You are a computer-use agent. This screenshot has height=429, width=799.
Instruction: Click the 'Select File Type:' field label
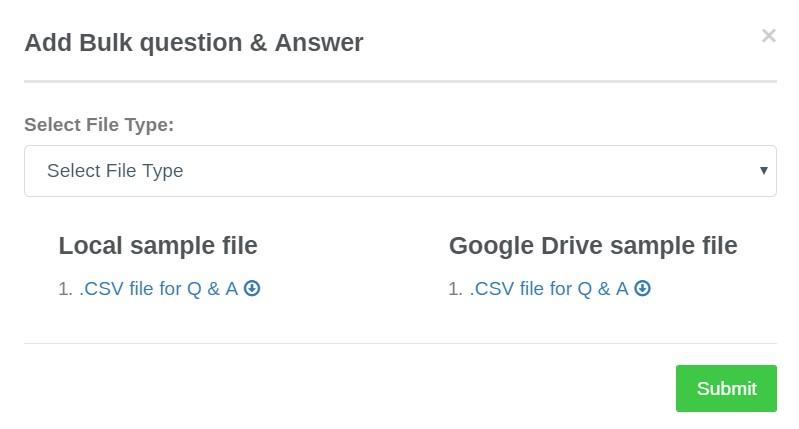tap(99, 124)
